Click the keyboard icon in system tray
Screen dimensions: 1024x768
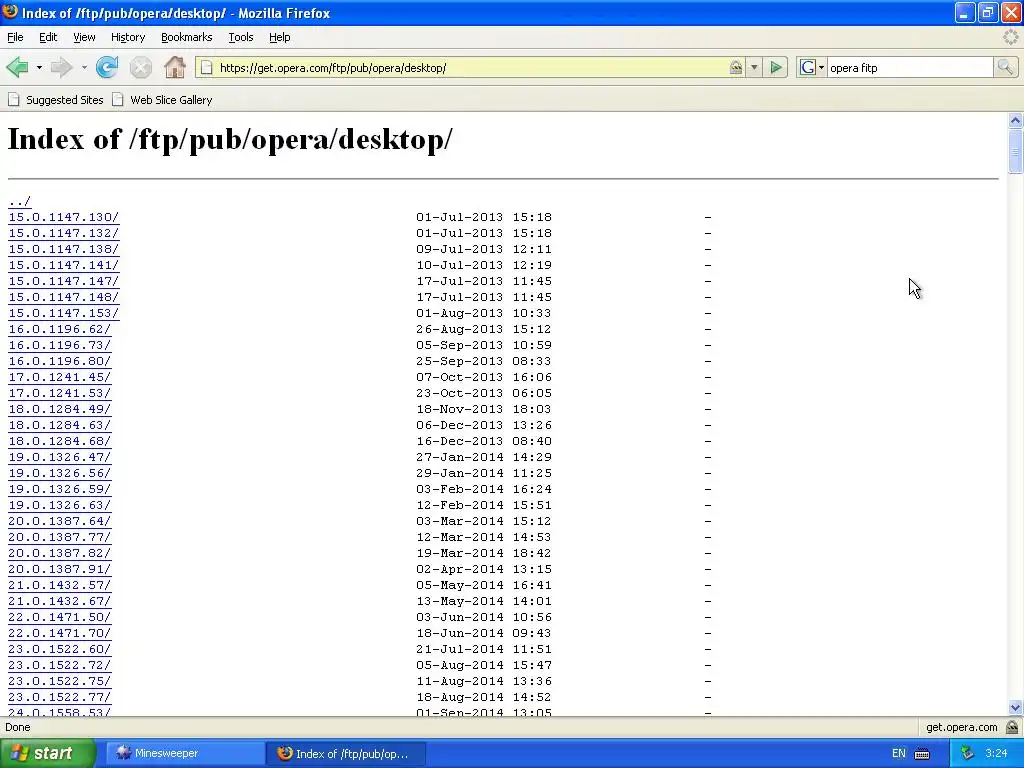[x=922, y=754]
